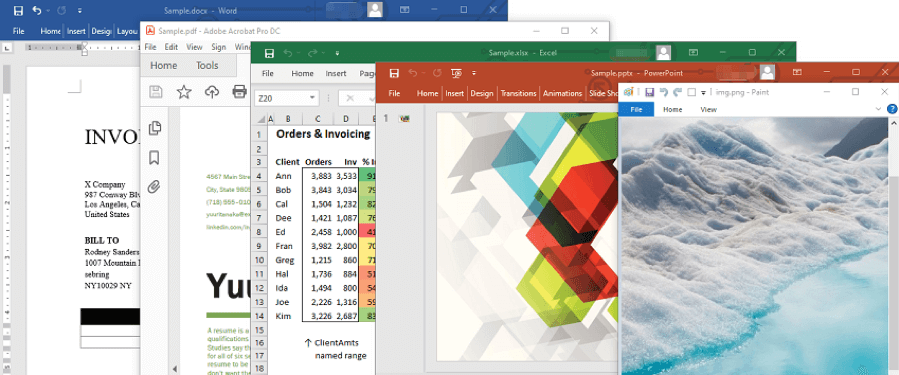Image resolution: width=899 pixels, height=375 pixels.
Task: Select column C header in Excel
Action: 317,119
